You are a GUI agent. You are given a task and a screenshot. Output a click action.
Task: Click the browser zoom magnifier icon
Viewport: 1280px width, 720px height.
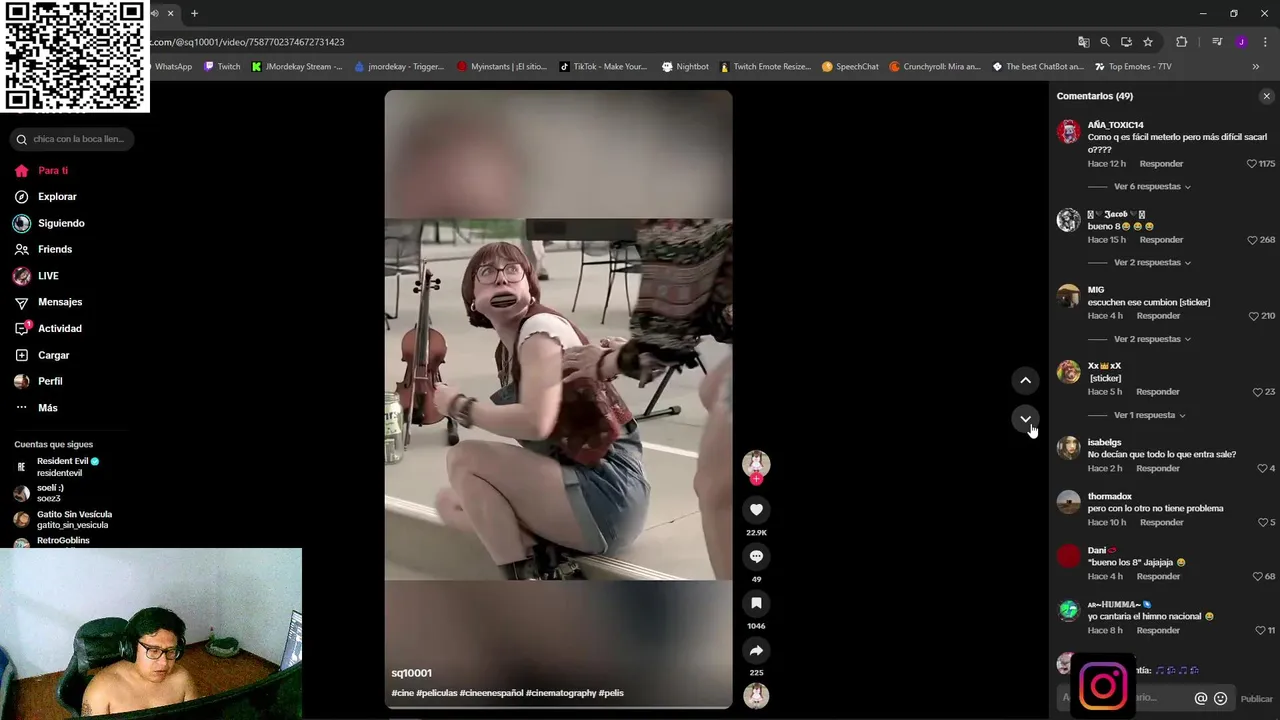click(1105, 42)
